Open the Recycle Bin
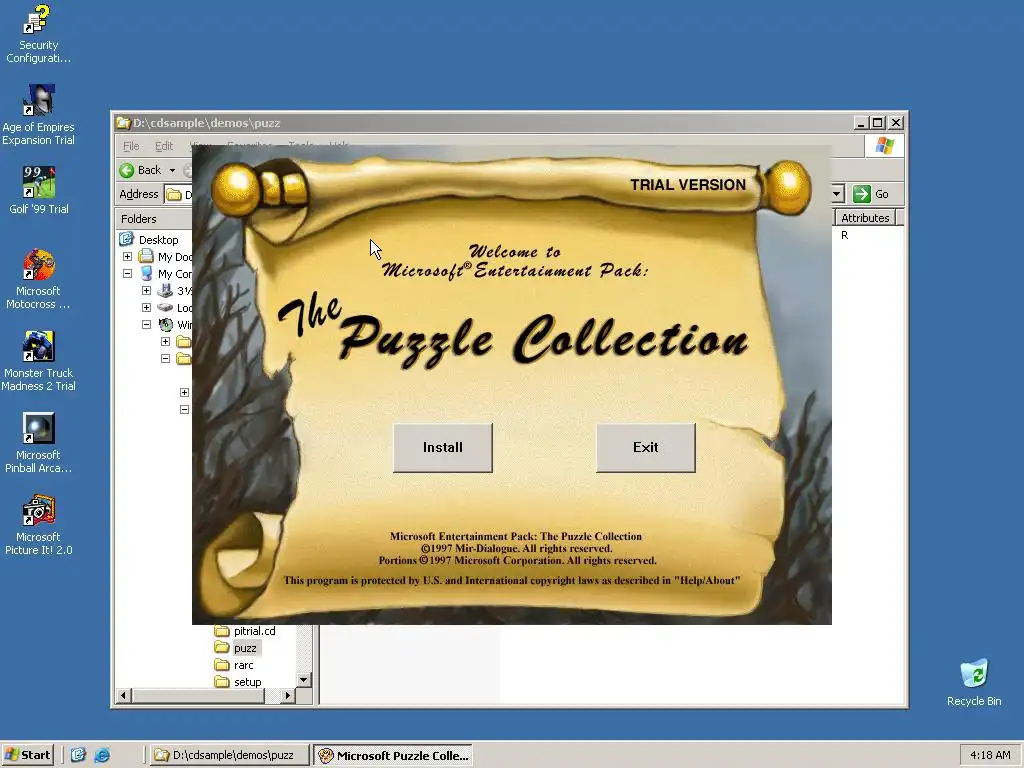Viewport: 1024px width, 768px height. (x=974, y=682)
